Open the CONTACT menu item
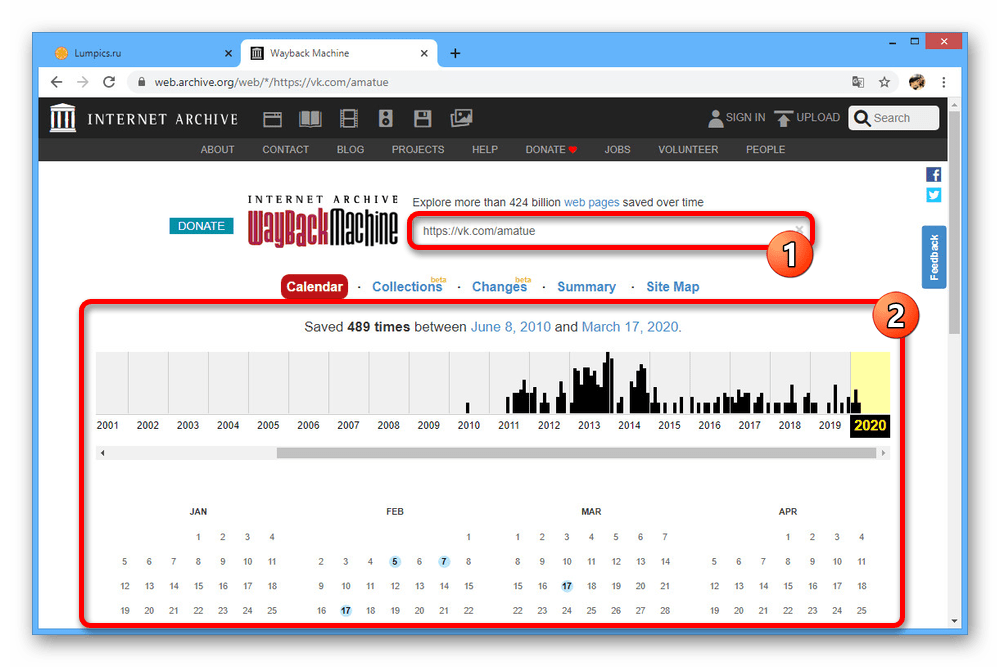The image size is (1000, 667). click(285, 150)
